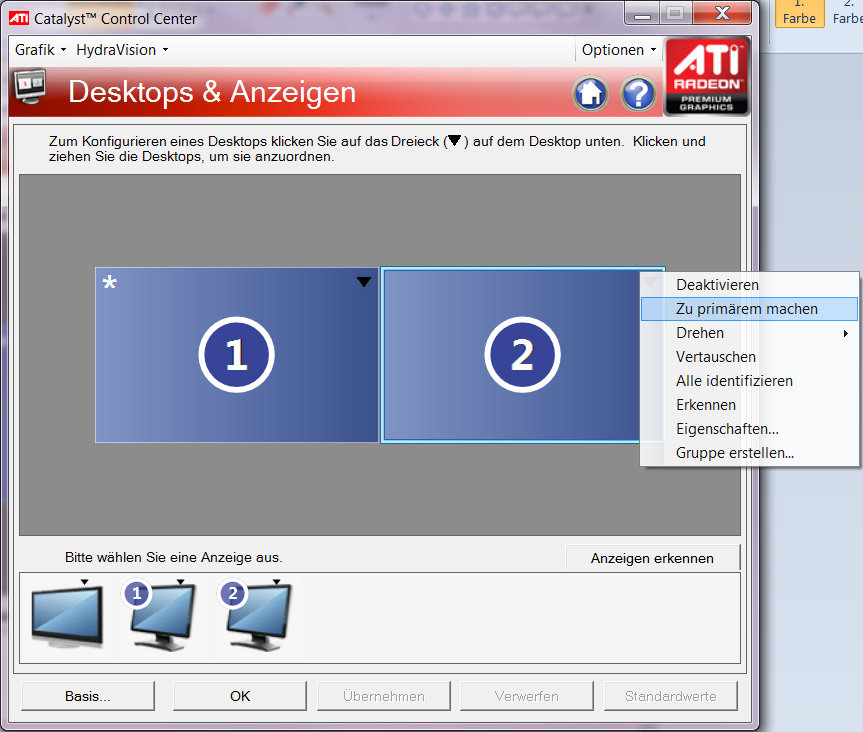The width and height of the screenshot is (863, 732).
Task: Open the Drehen submenu
Action: (x=749, y=333)
